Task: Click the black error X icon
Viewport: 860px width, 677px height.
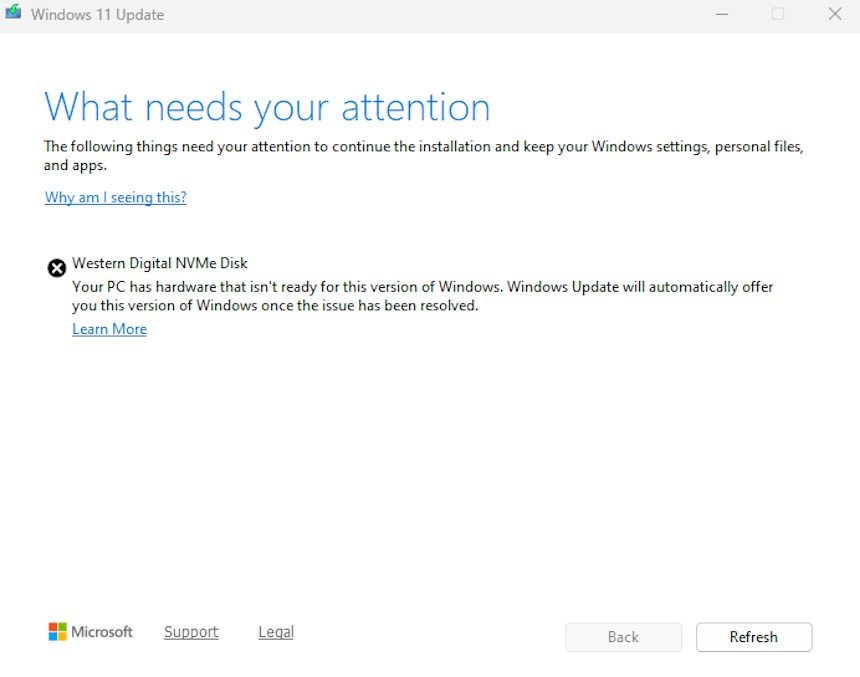Action: [x=56, y=268]
